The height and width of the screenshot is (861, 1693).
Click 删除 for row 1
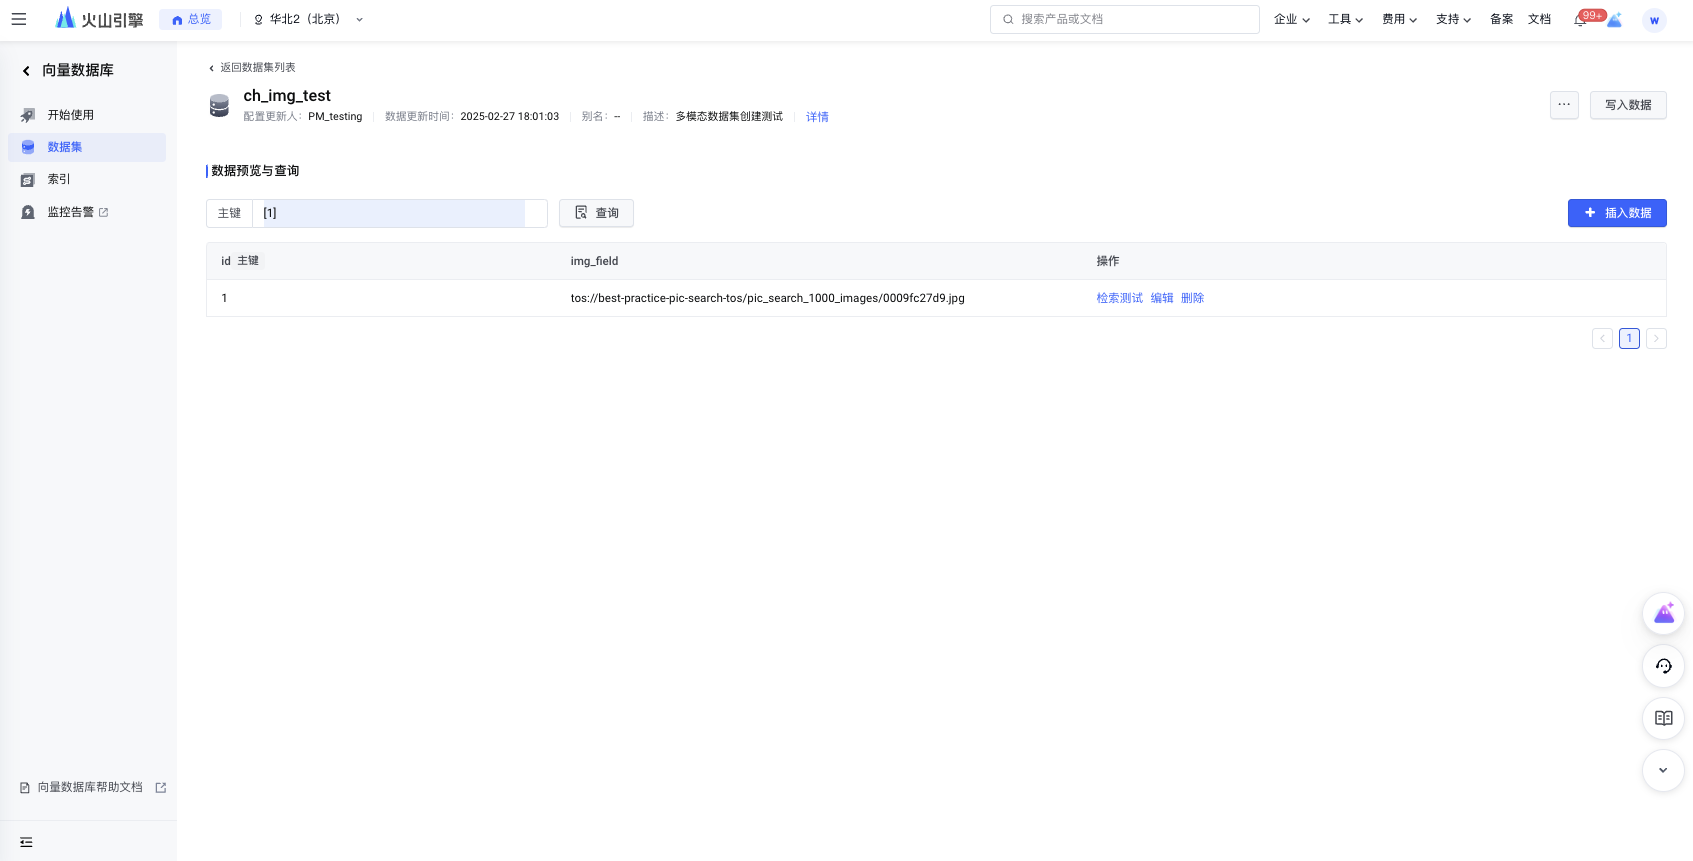pos(1192,298)
